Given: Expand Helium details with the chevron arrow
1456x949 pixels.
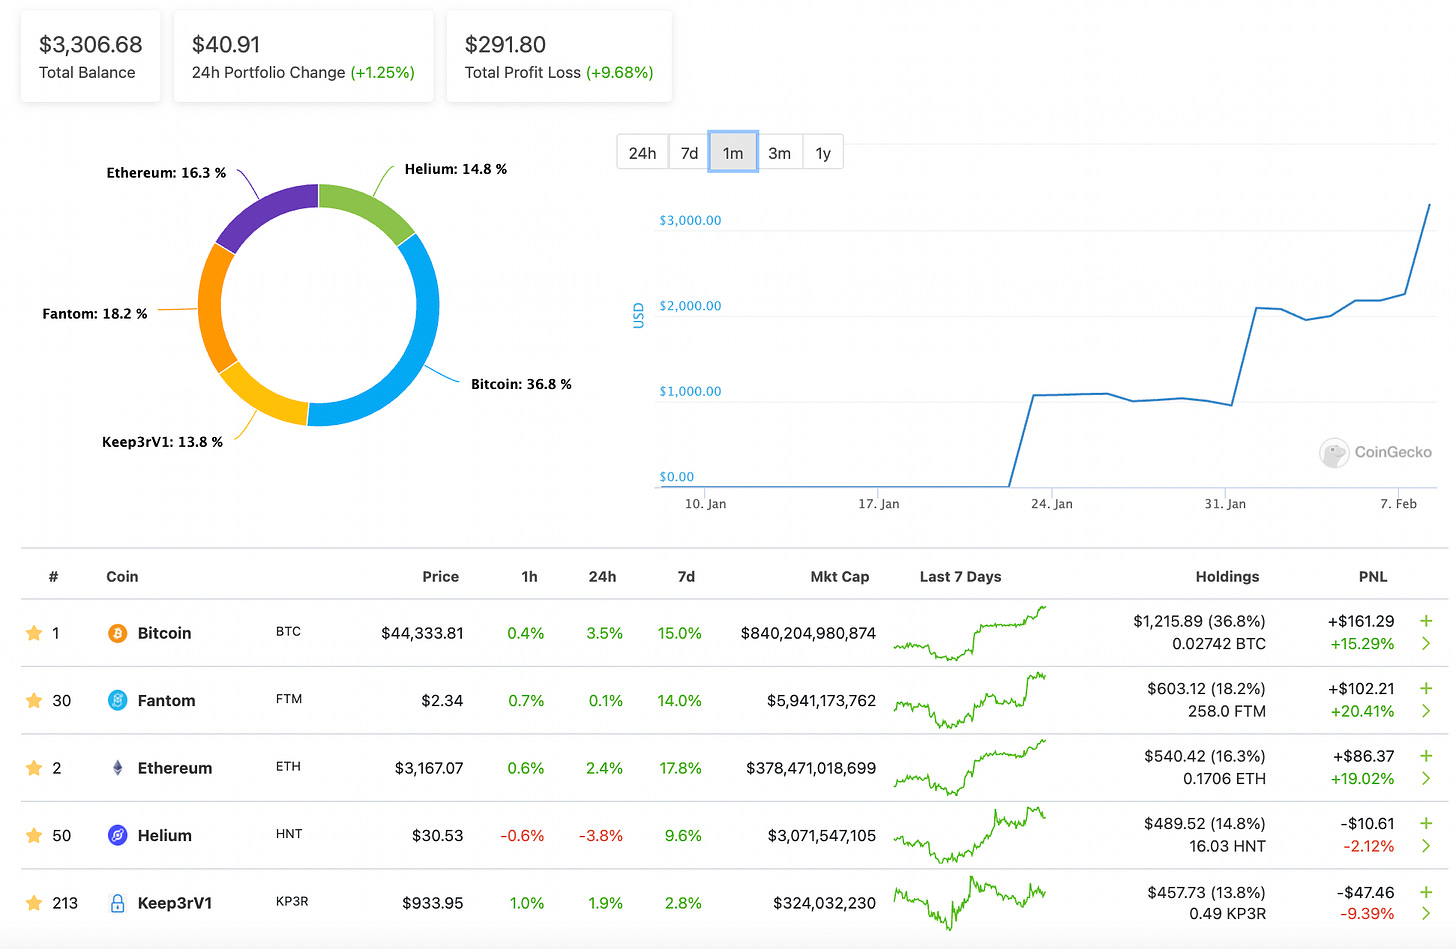Looking at the screenshot, I should click(1426, 846).
